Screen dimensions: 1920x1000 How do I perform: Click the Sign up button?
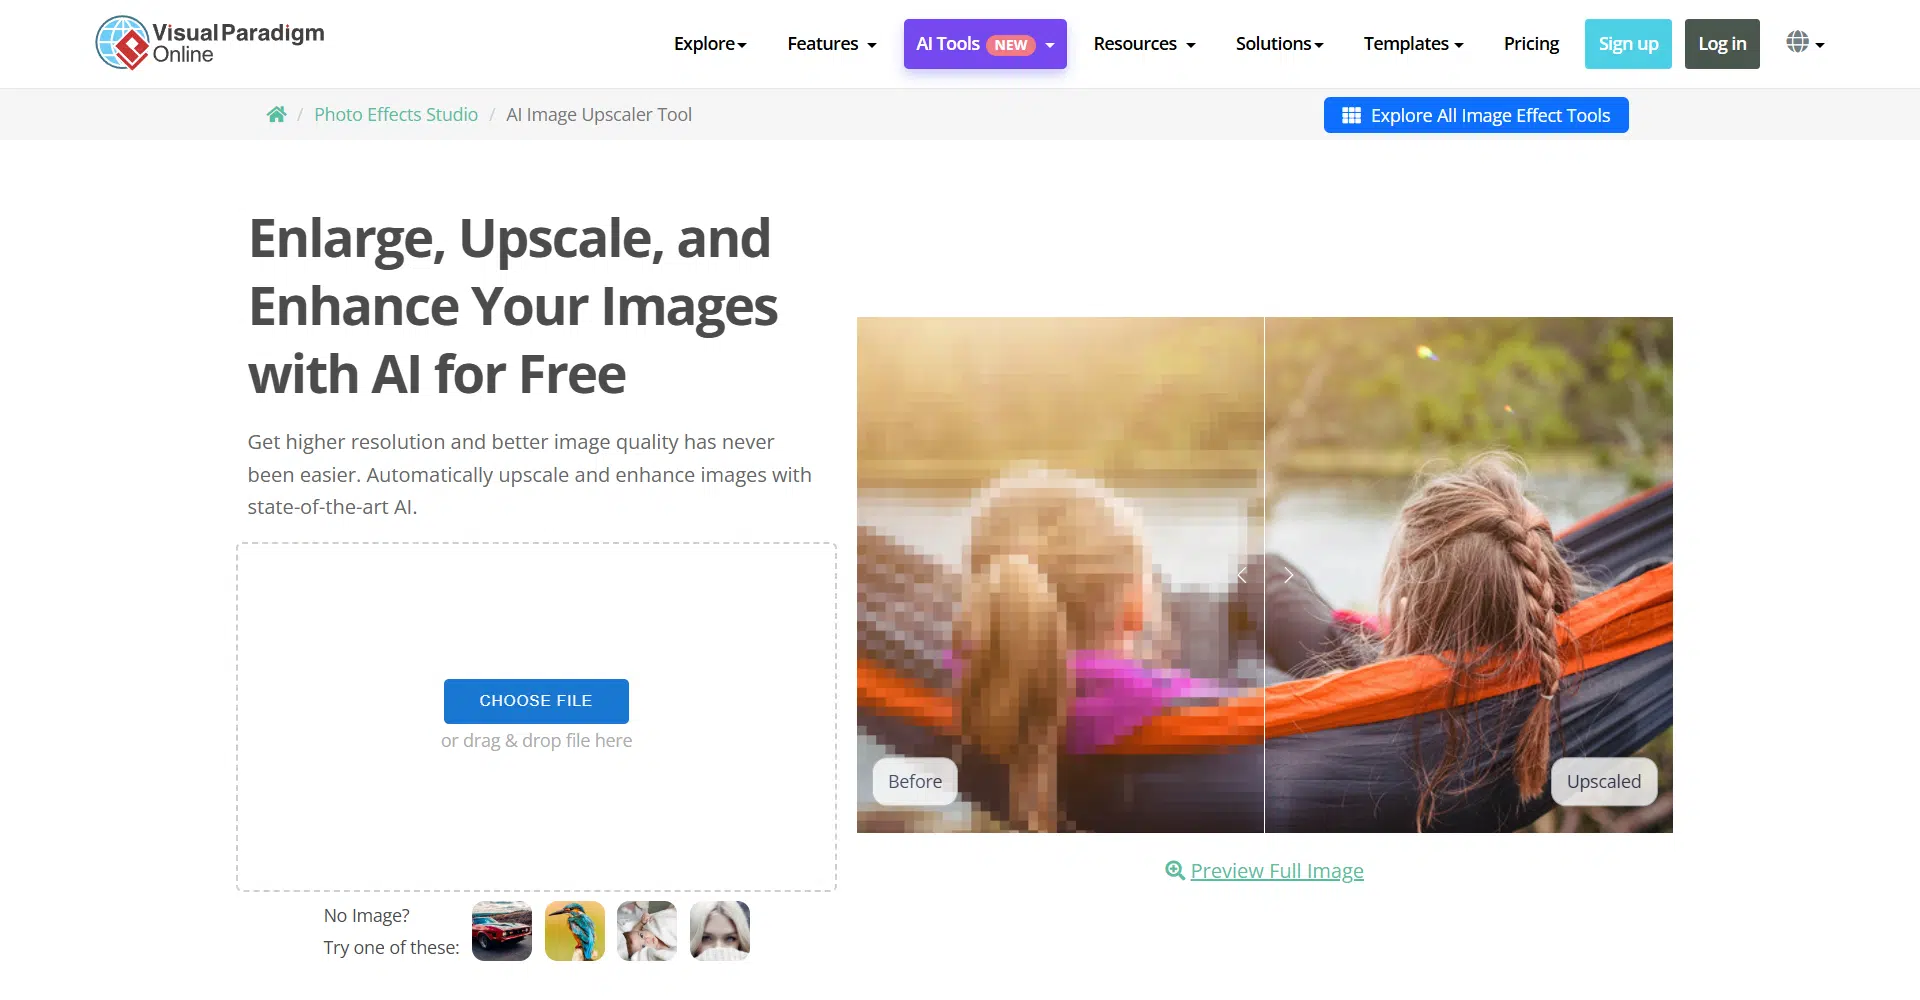[x=1627, y=44]
